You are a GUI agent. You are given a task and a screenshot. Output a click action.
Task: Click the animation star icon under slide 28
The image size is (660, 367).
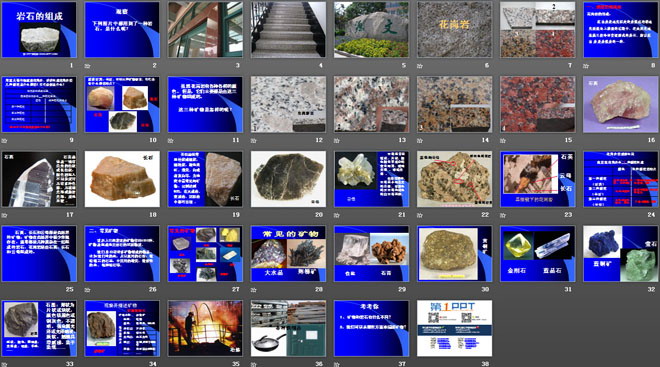coord(253,290)
